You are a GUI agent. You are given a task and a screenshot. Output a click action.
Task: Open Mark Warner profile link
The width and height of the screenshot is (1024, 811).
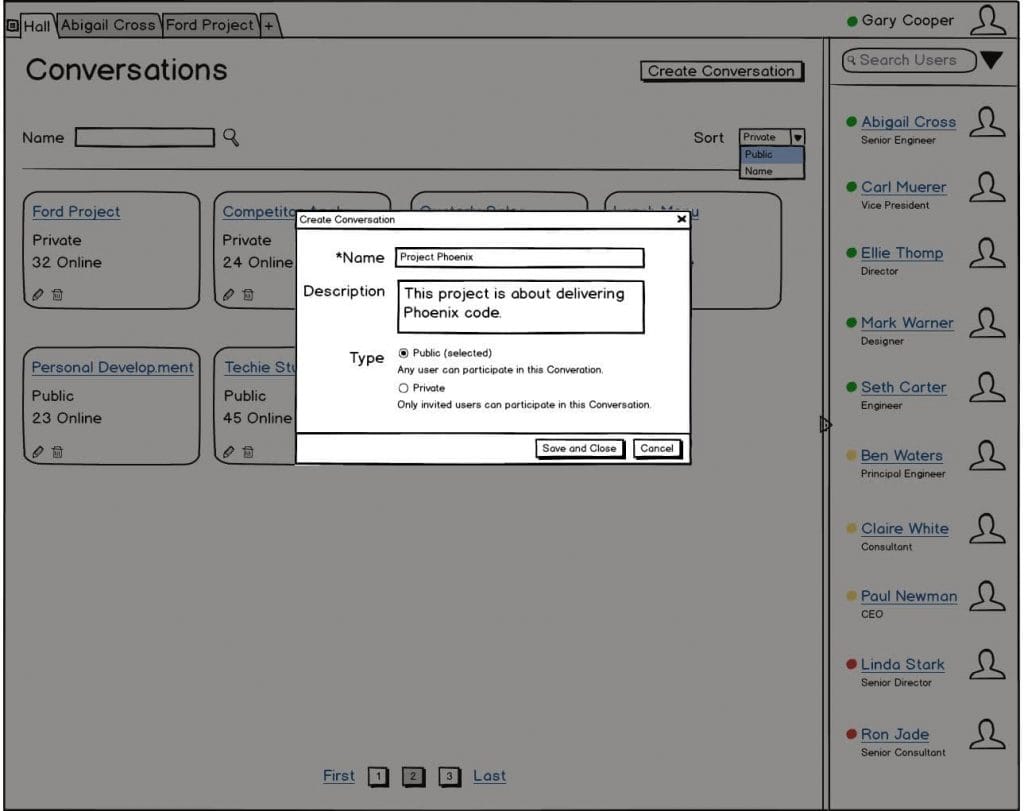tap(907, 323)
